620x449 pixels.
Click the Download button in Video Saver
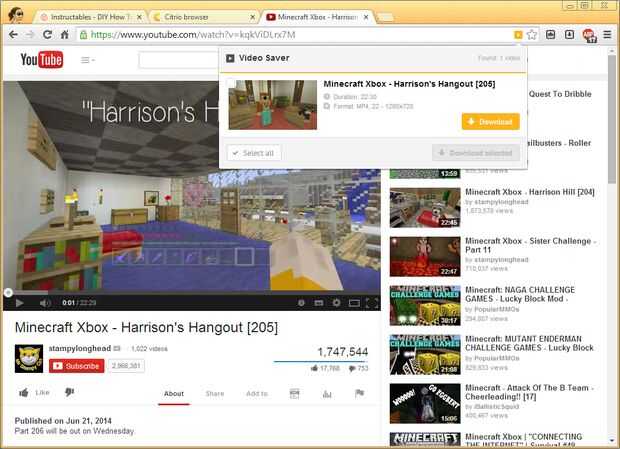click(490, 122)
